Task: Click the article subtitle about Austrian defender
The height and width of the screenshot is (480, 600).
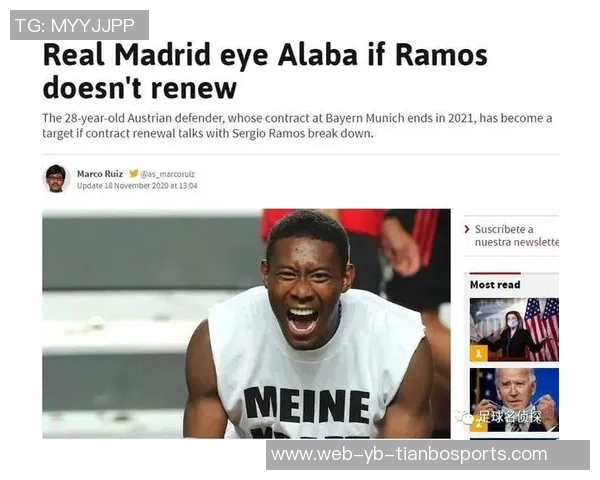Action: click(297, 126)
